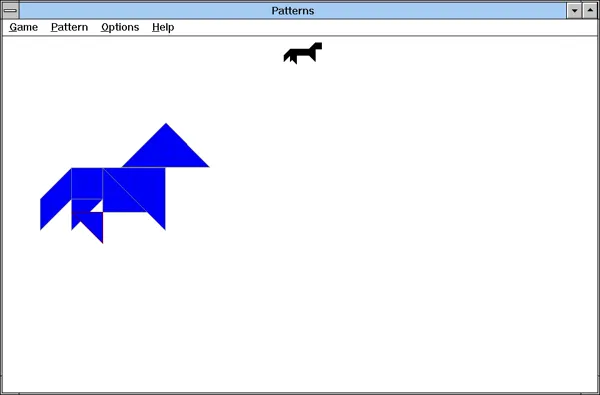Image resolution: width=600 pixels, height=395 pixels.
Task: Select the black horse target silhouette
Action: click(302, 53)
